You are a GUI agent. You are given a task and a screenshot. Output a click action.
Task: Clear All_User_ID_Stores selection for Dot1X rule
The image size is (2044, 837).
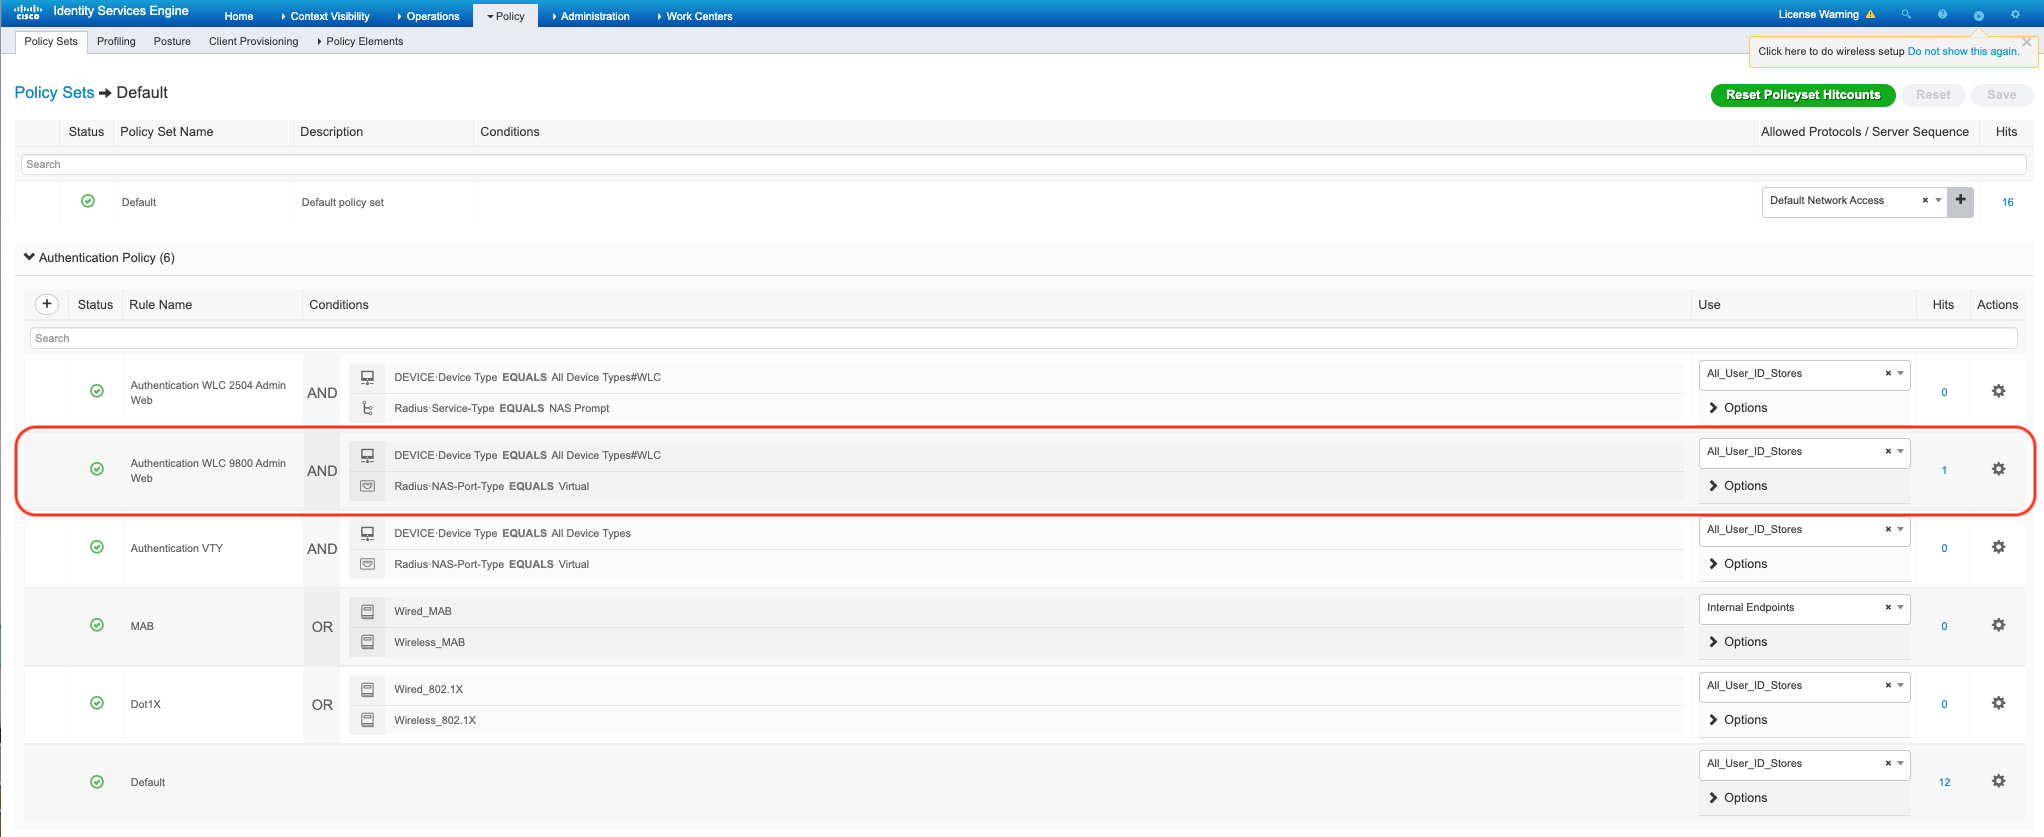1888,685
